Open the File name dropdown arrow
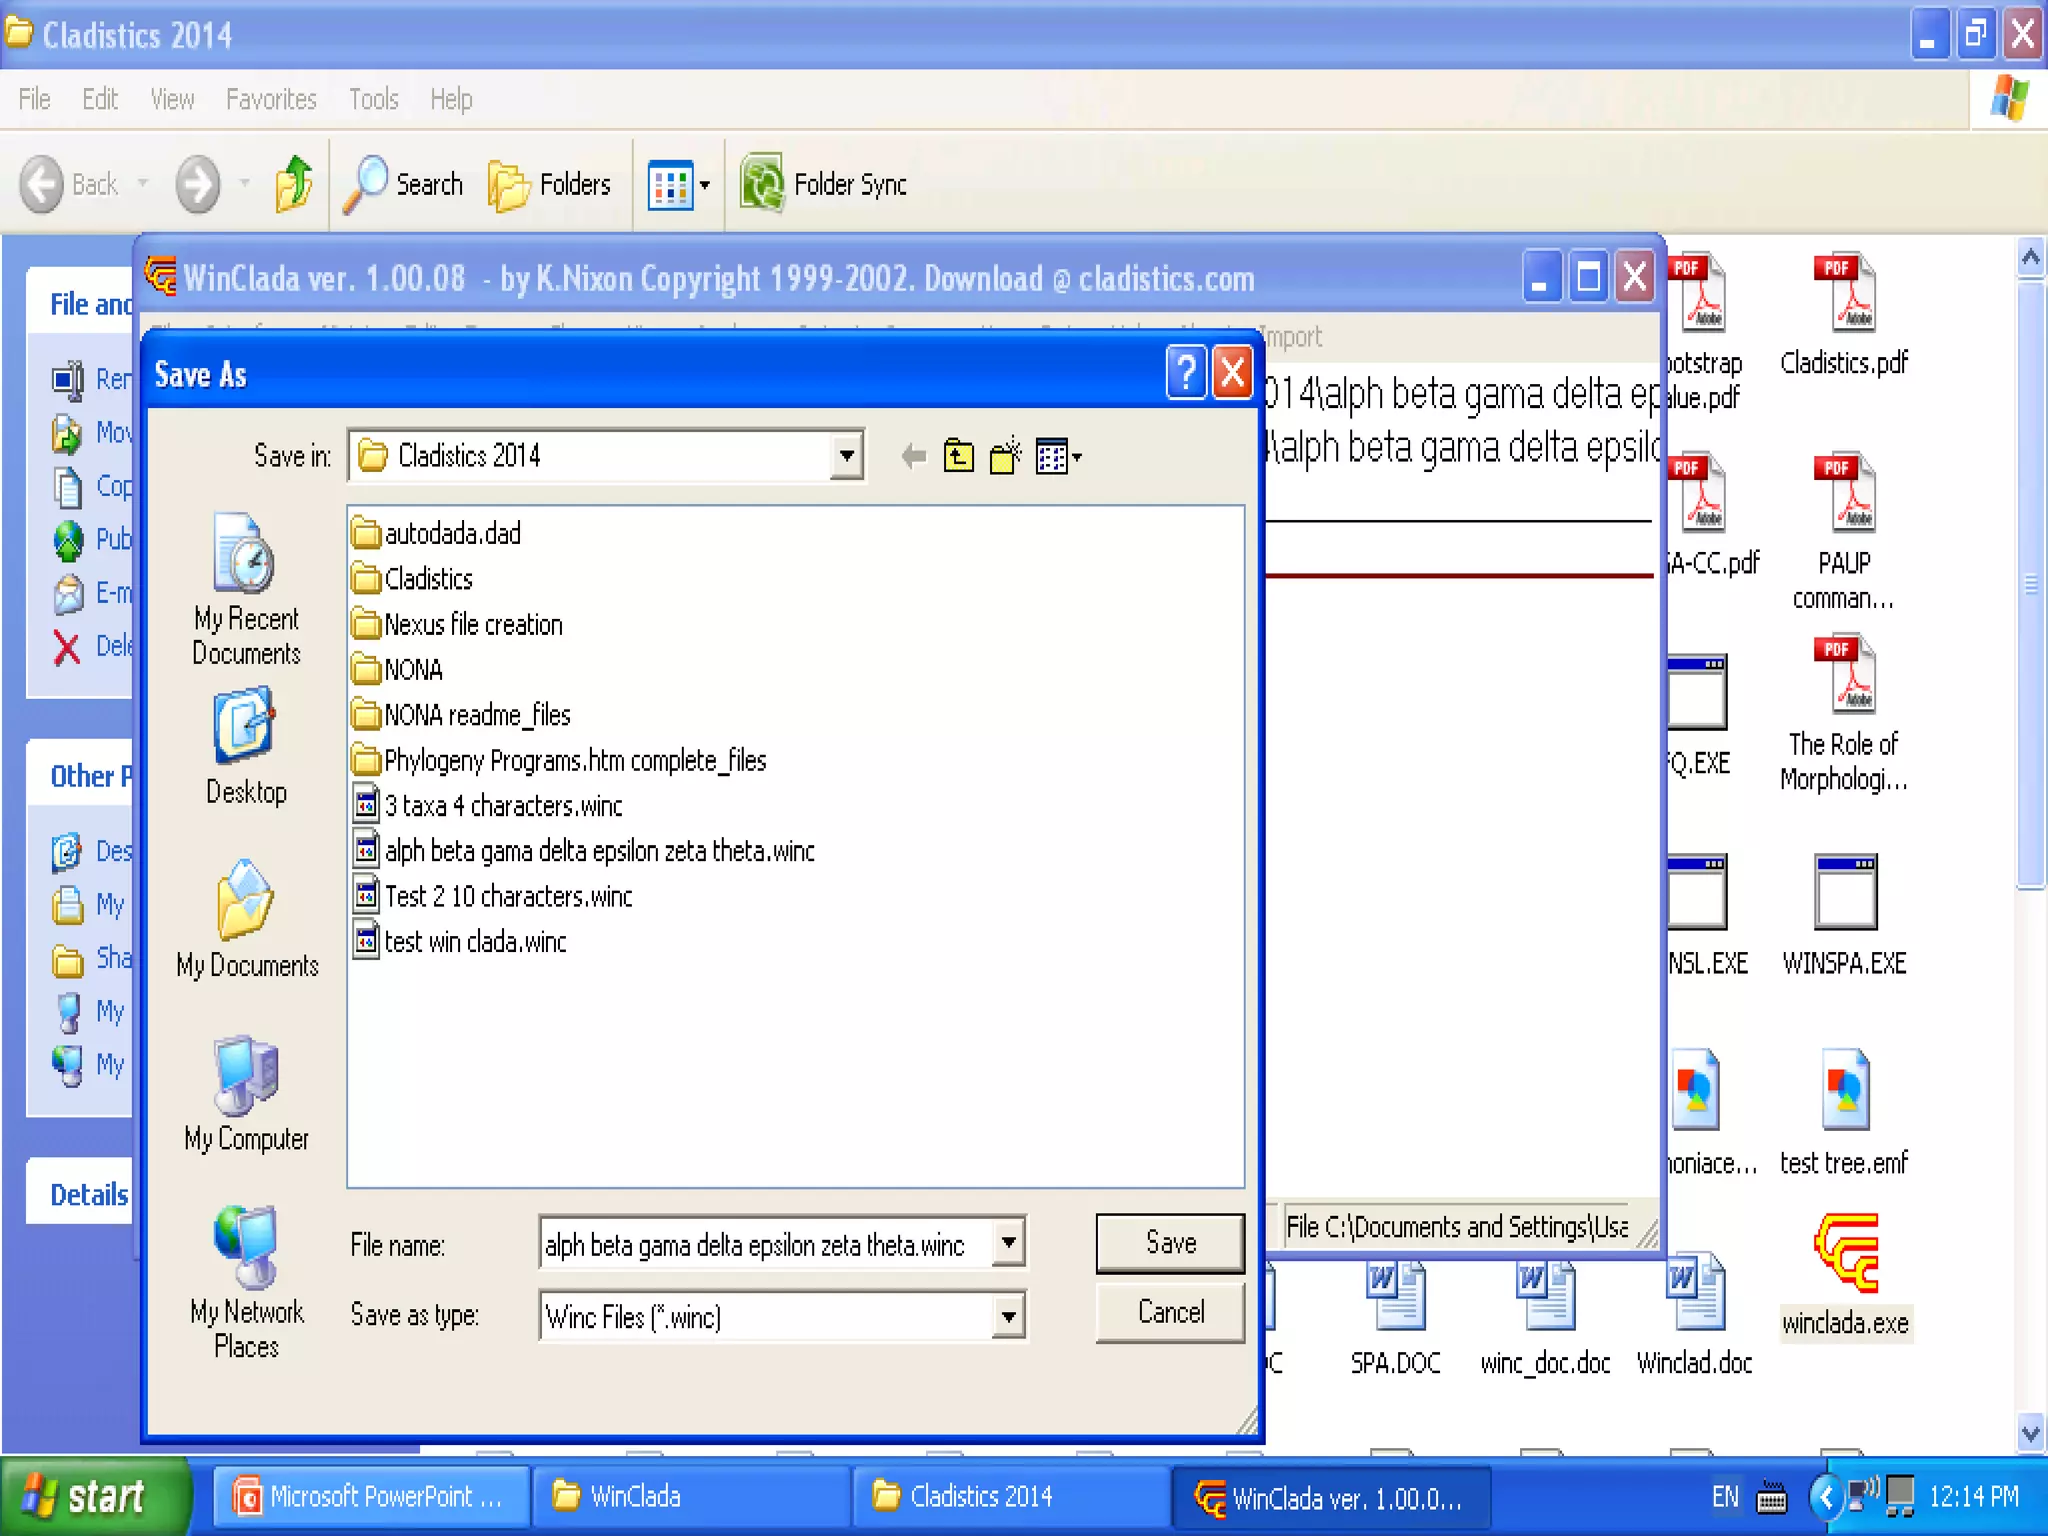Screen dimensions: 2048x1536 1009,1243
